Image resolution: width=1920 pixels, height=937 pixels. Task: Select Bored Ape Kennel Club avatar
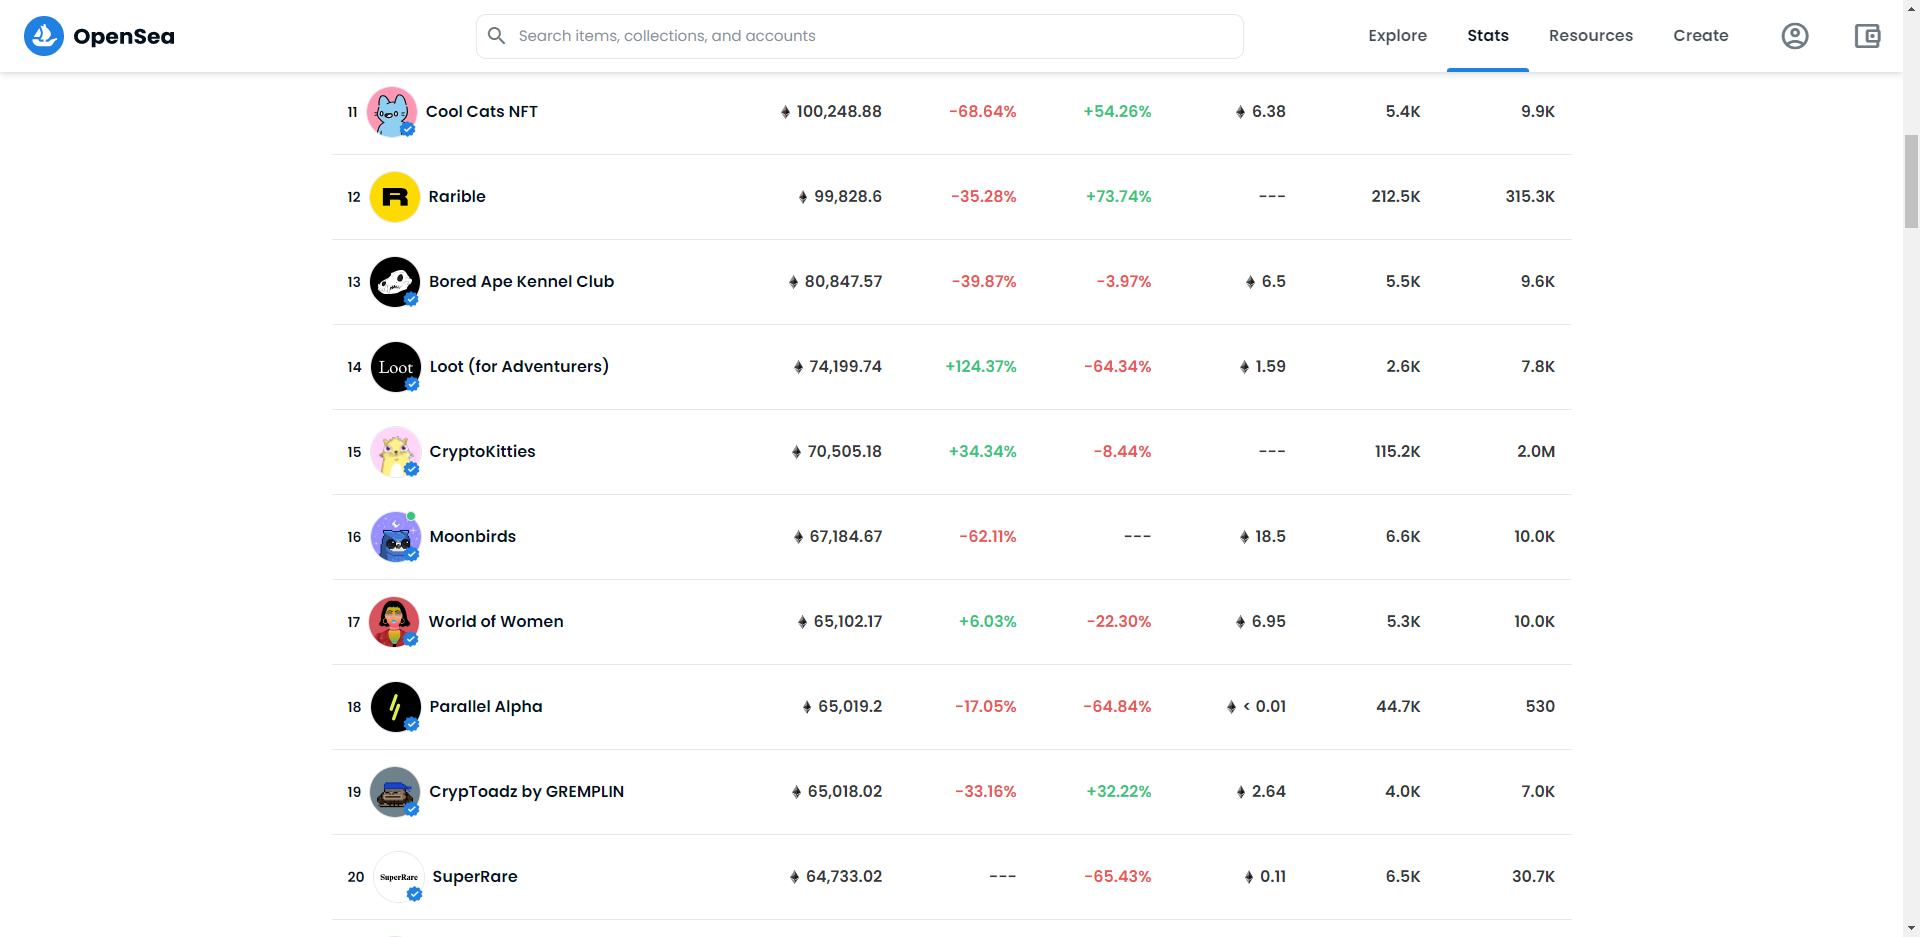coord(395,282)
